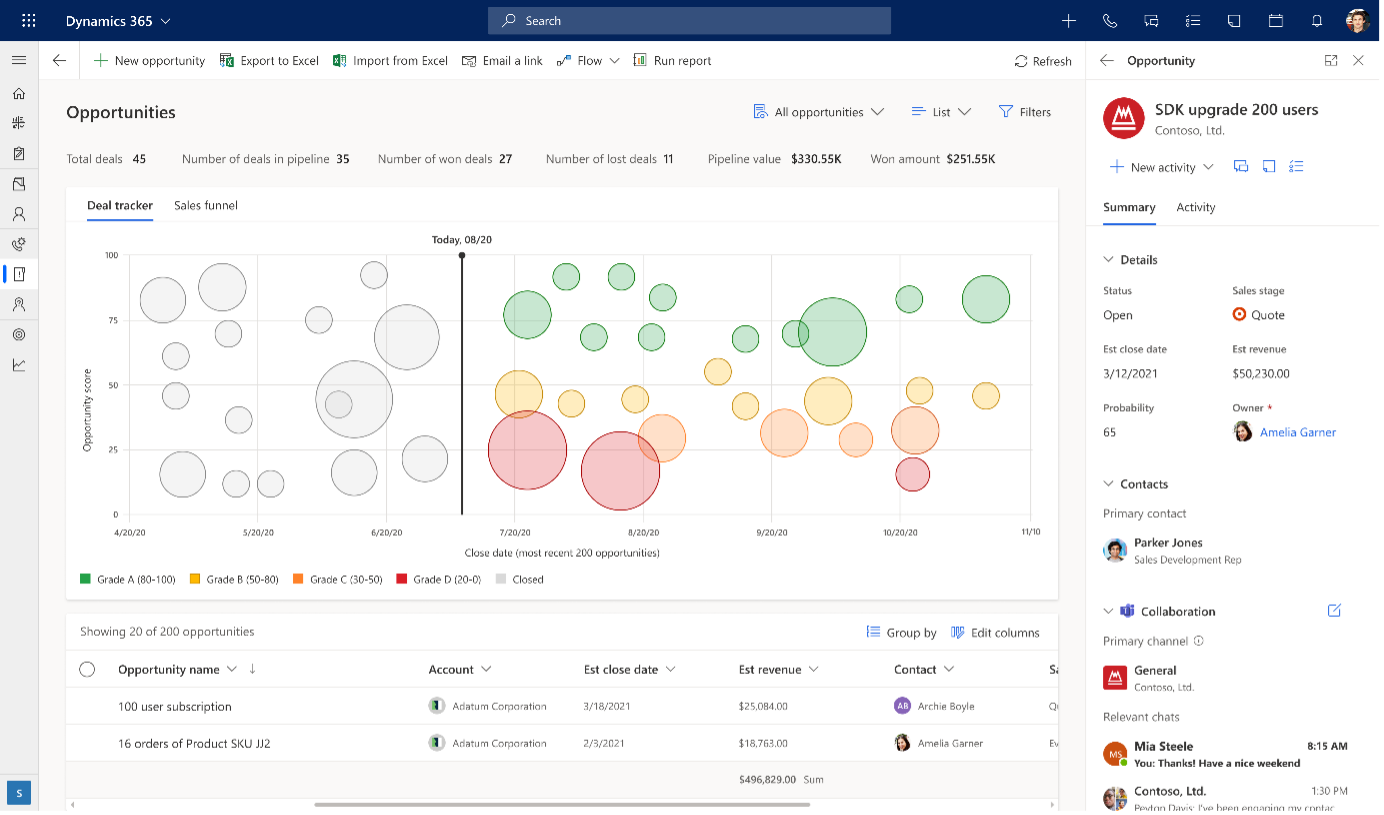The height and width of the screenshot is (815, 1384).
Task: Open the phone-with-gear icon in sidebar
Action: click(x=19, y=244)
